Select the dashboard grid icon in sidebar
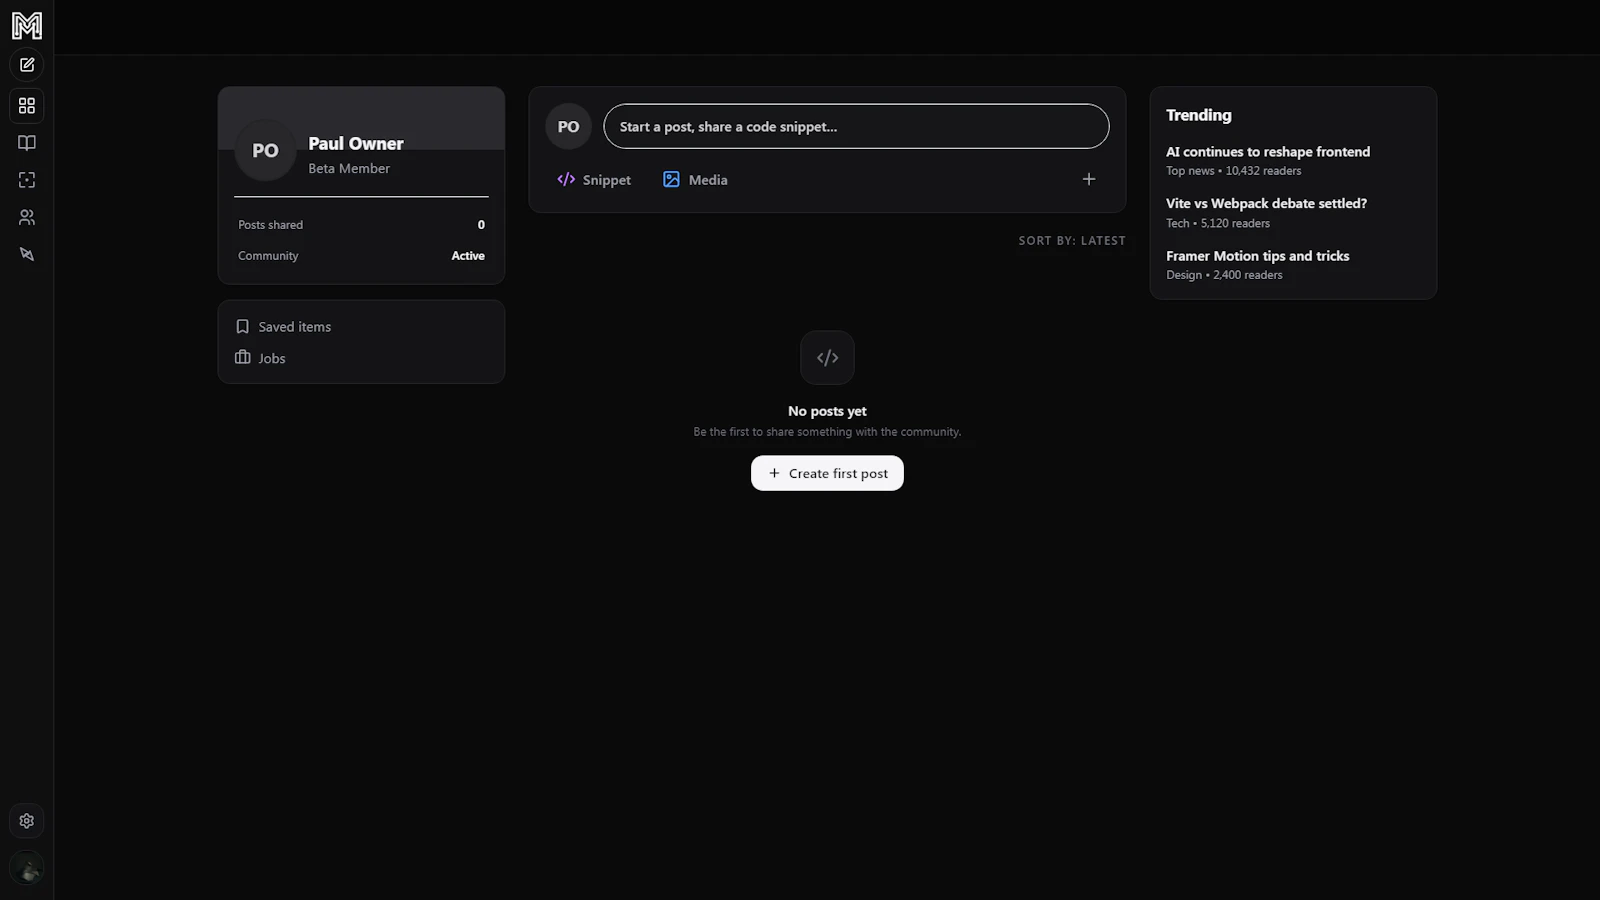Image resolution: width=1600 pixels, height=900 pixels. click(27, 105)
